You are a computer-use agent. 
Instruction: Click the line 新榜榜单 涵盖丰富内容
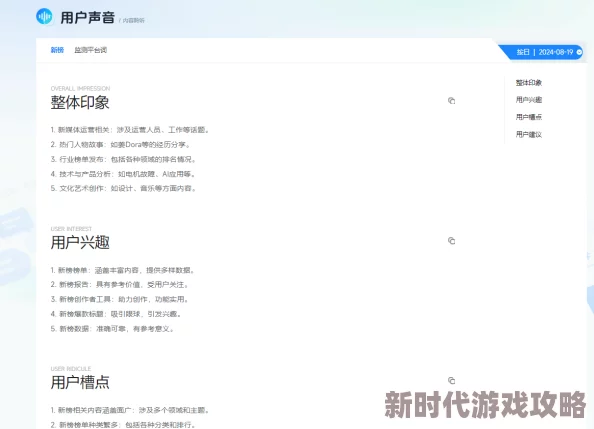(x=123, y=270)
